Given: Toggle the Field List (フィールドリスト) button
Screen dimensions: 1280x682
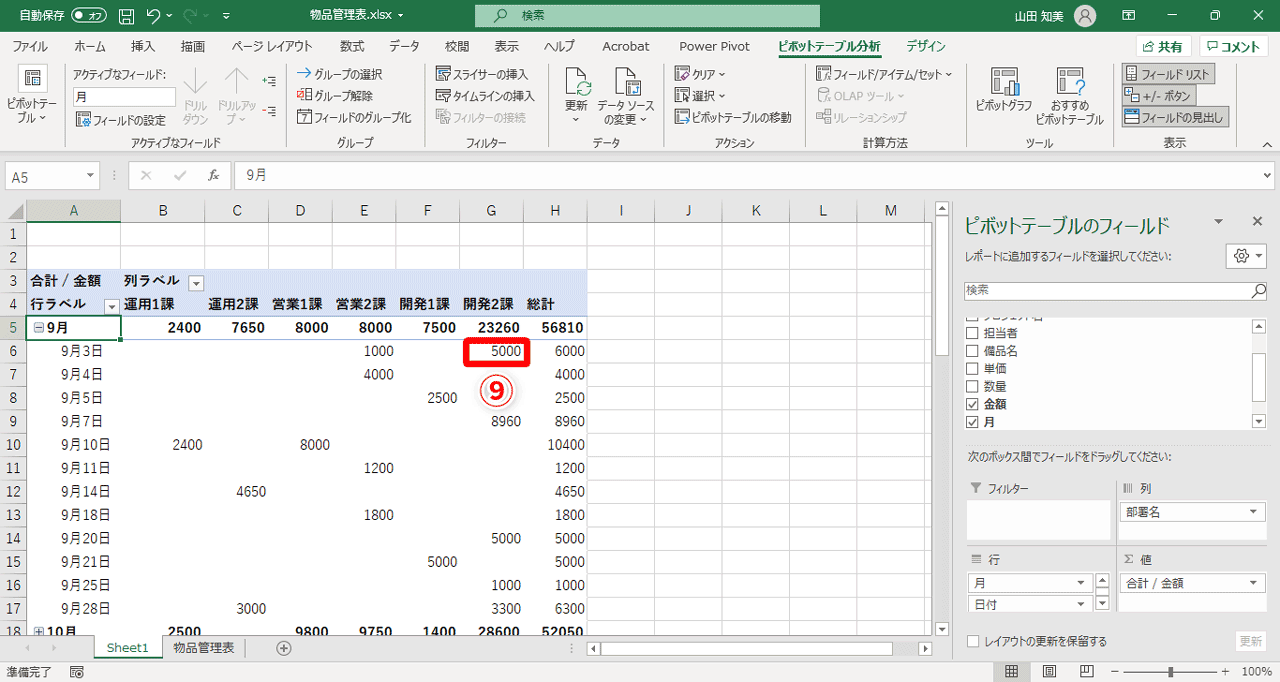Looking at the screenshot, I should pos(1168,74).
